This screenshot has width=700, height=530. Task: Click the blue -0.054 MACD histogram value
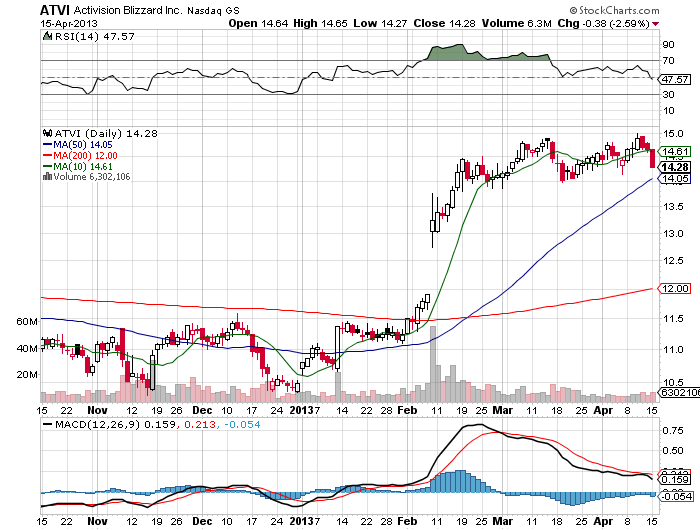coord(242,424)
